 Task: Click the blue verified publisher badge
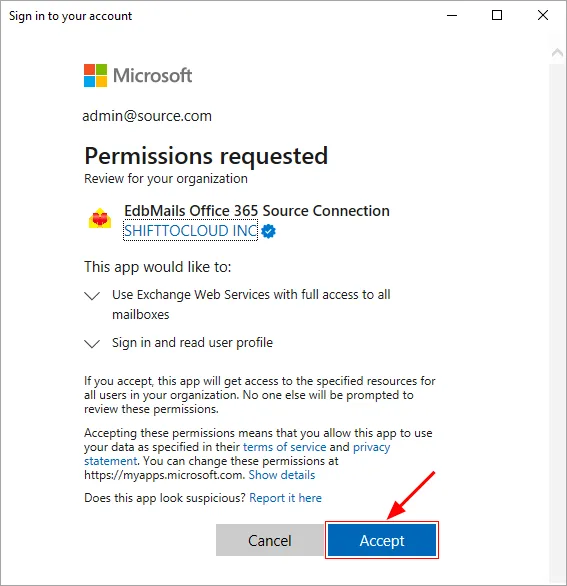point(268,231)
